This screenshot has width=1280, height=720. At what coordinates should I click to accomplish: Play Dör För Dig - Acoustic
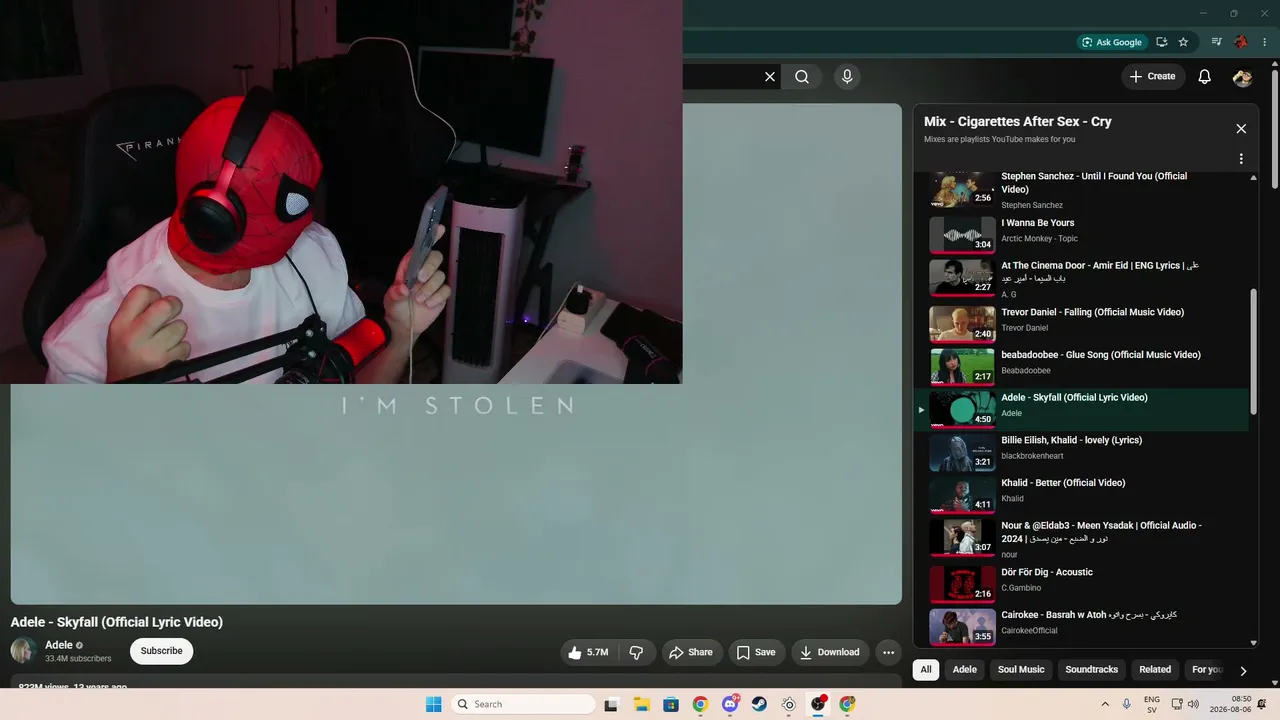1083,582
